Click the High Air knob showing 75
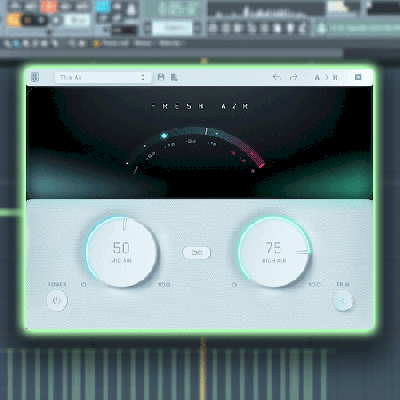 pyautogui.click(x=274, y=252)
